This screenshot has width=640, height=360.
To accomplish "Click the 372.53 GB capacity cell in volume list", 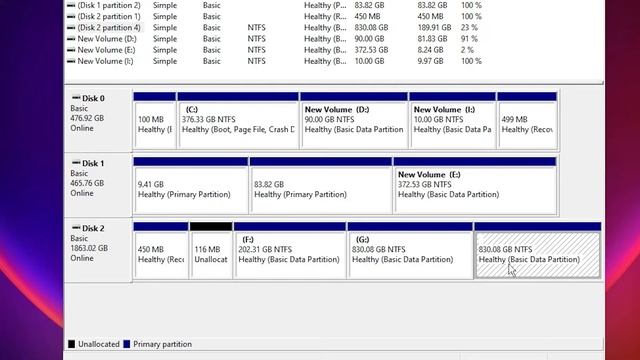I will pos(371,50).
